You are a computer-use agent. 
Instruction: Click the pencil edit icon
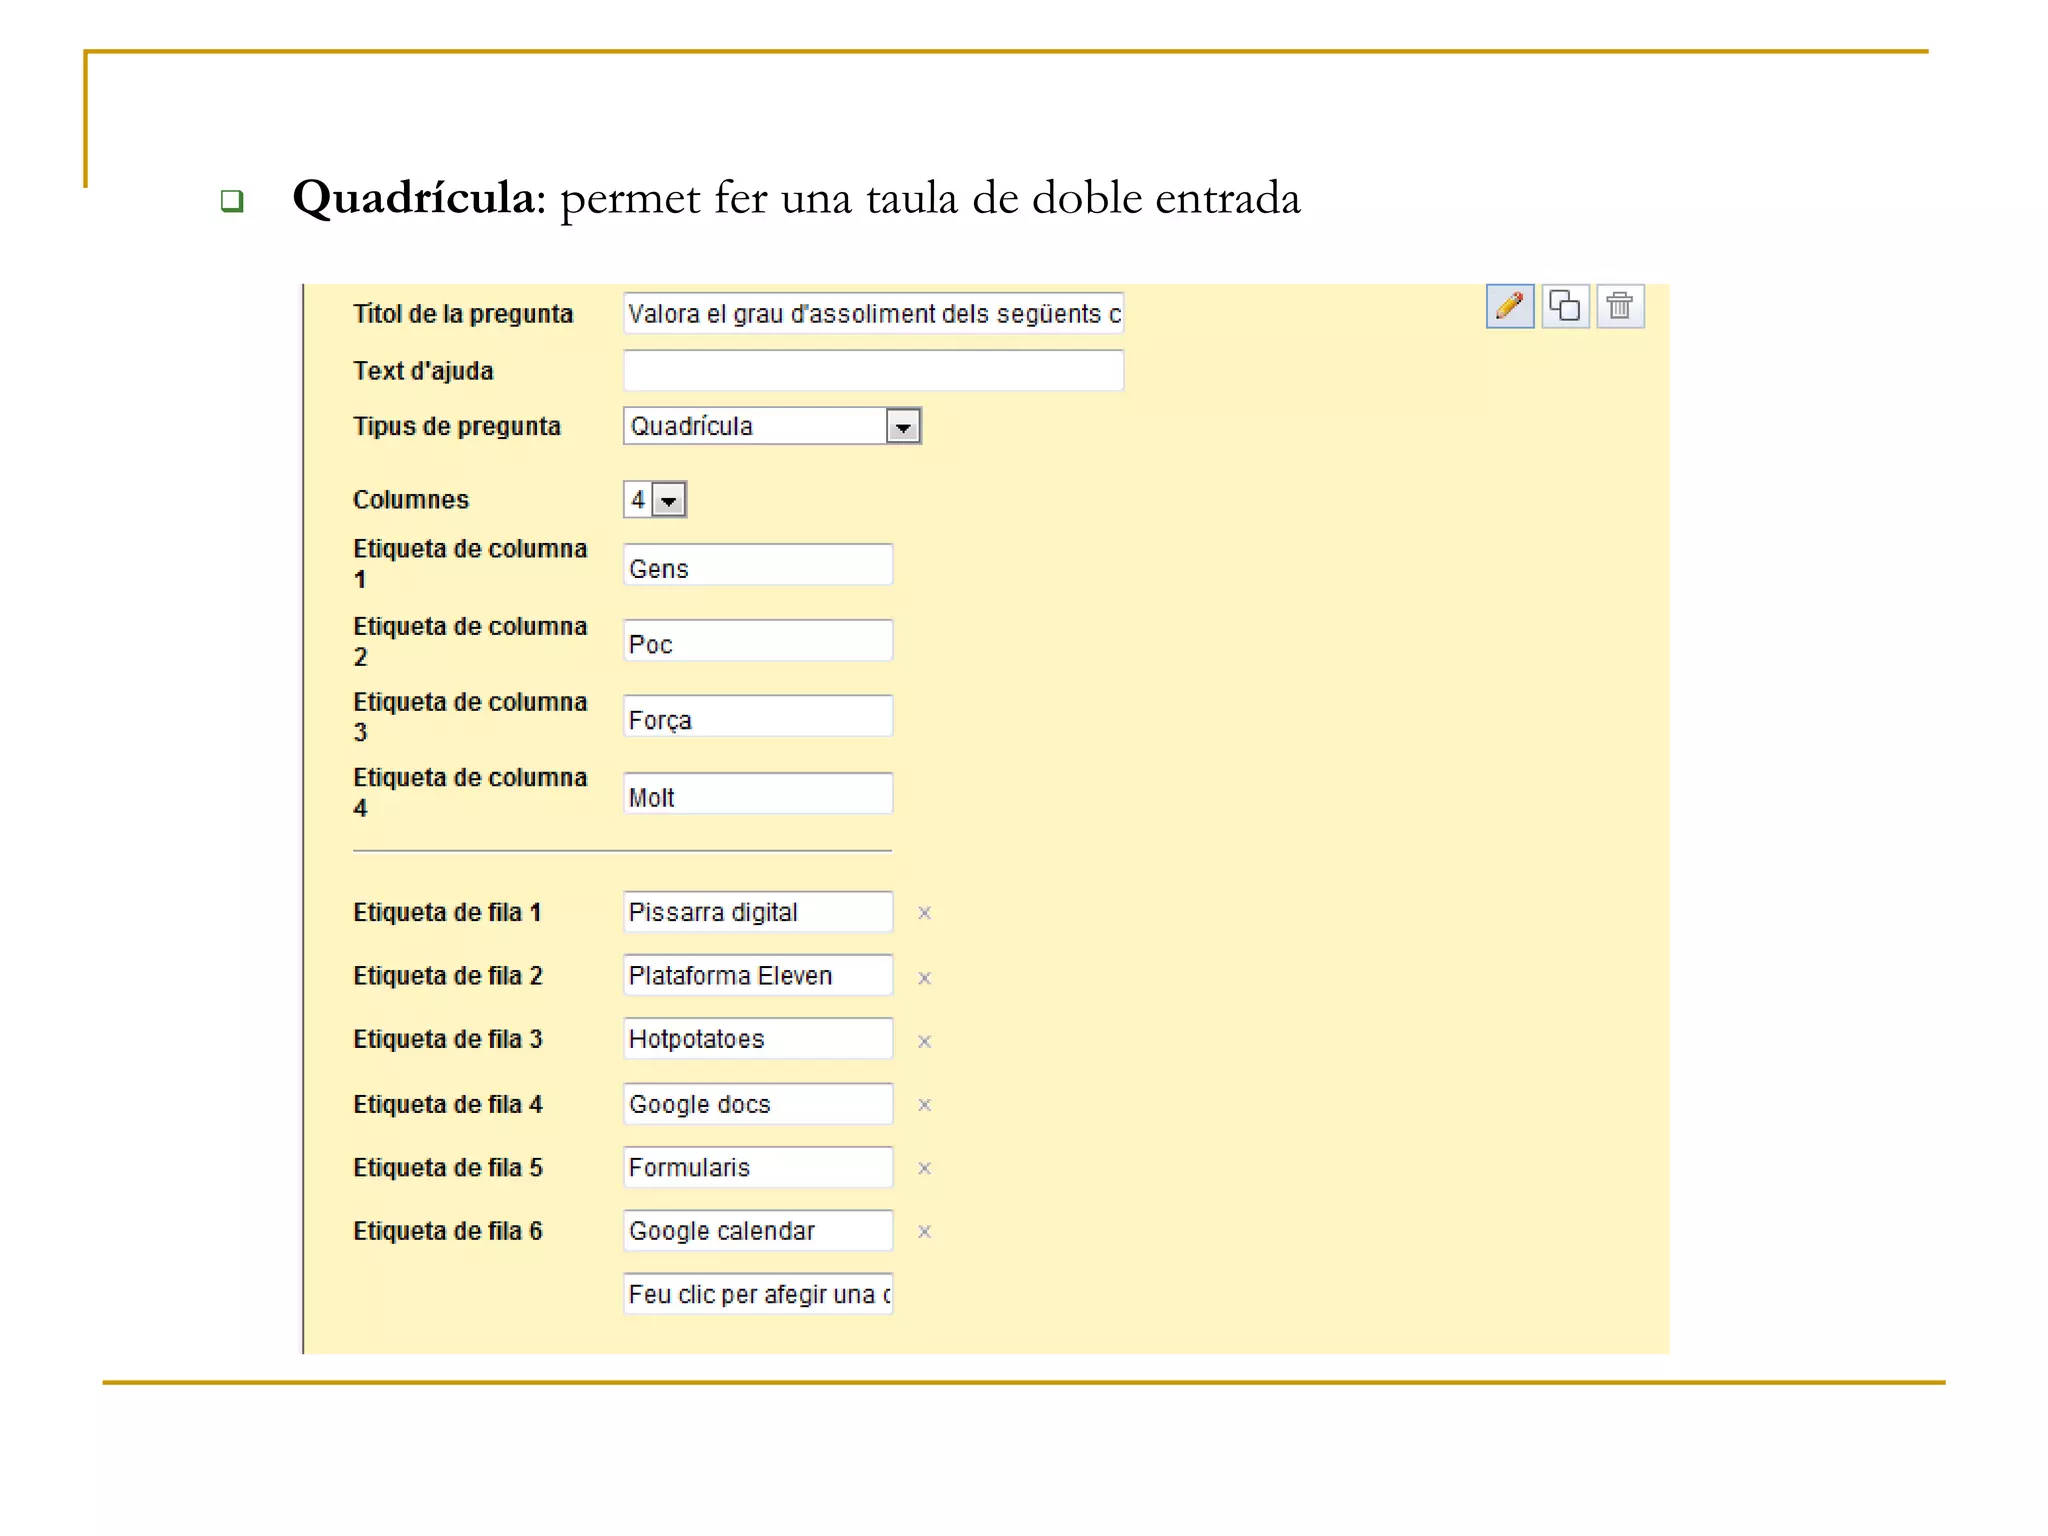[x=1509, y=306]
